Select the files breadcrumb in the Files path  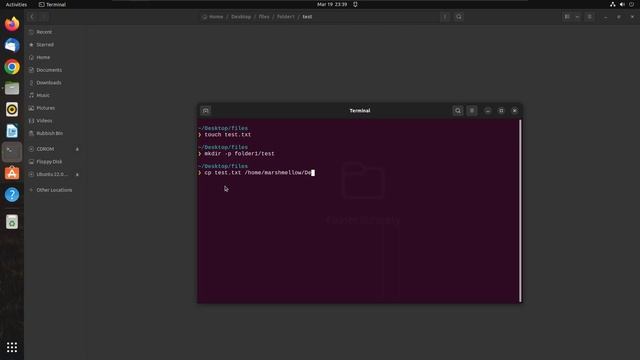pyautogui.click(x=264, y=17)
